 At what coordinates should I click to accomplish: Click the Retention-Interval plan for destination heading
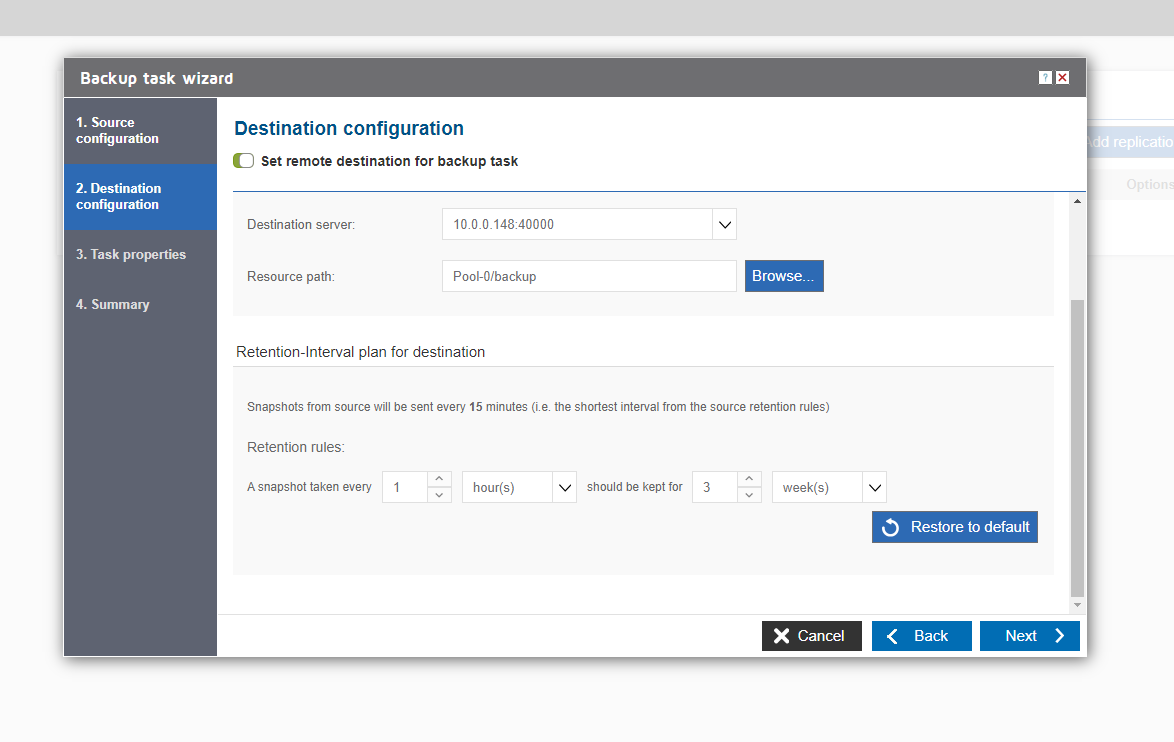coord(360,352)
